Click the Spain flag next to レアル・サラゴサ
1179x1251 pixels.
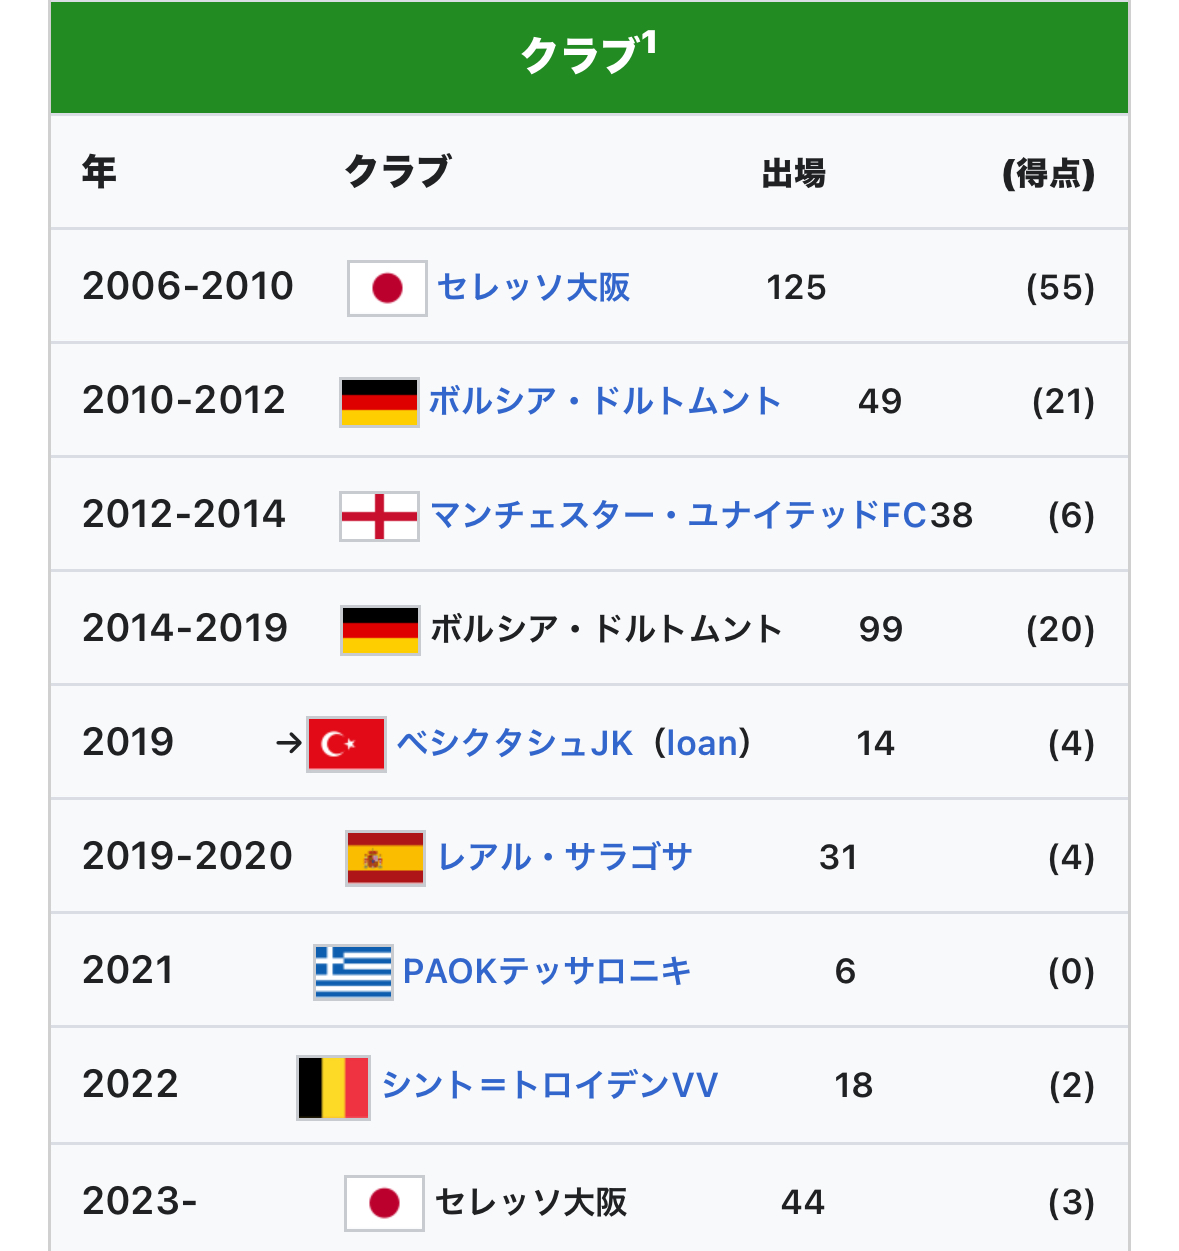(385, 858)
